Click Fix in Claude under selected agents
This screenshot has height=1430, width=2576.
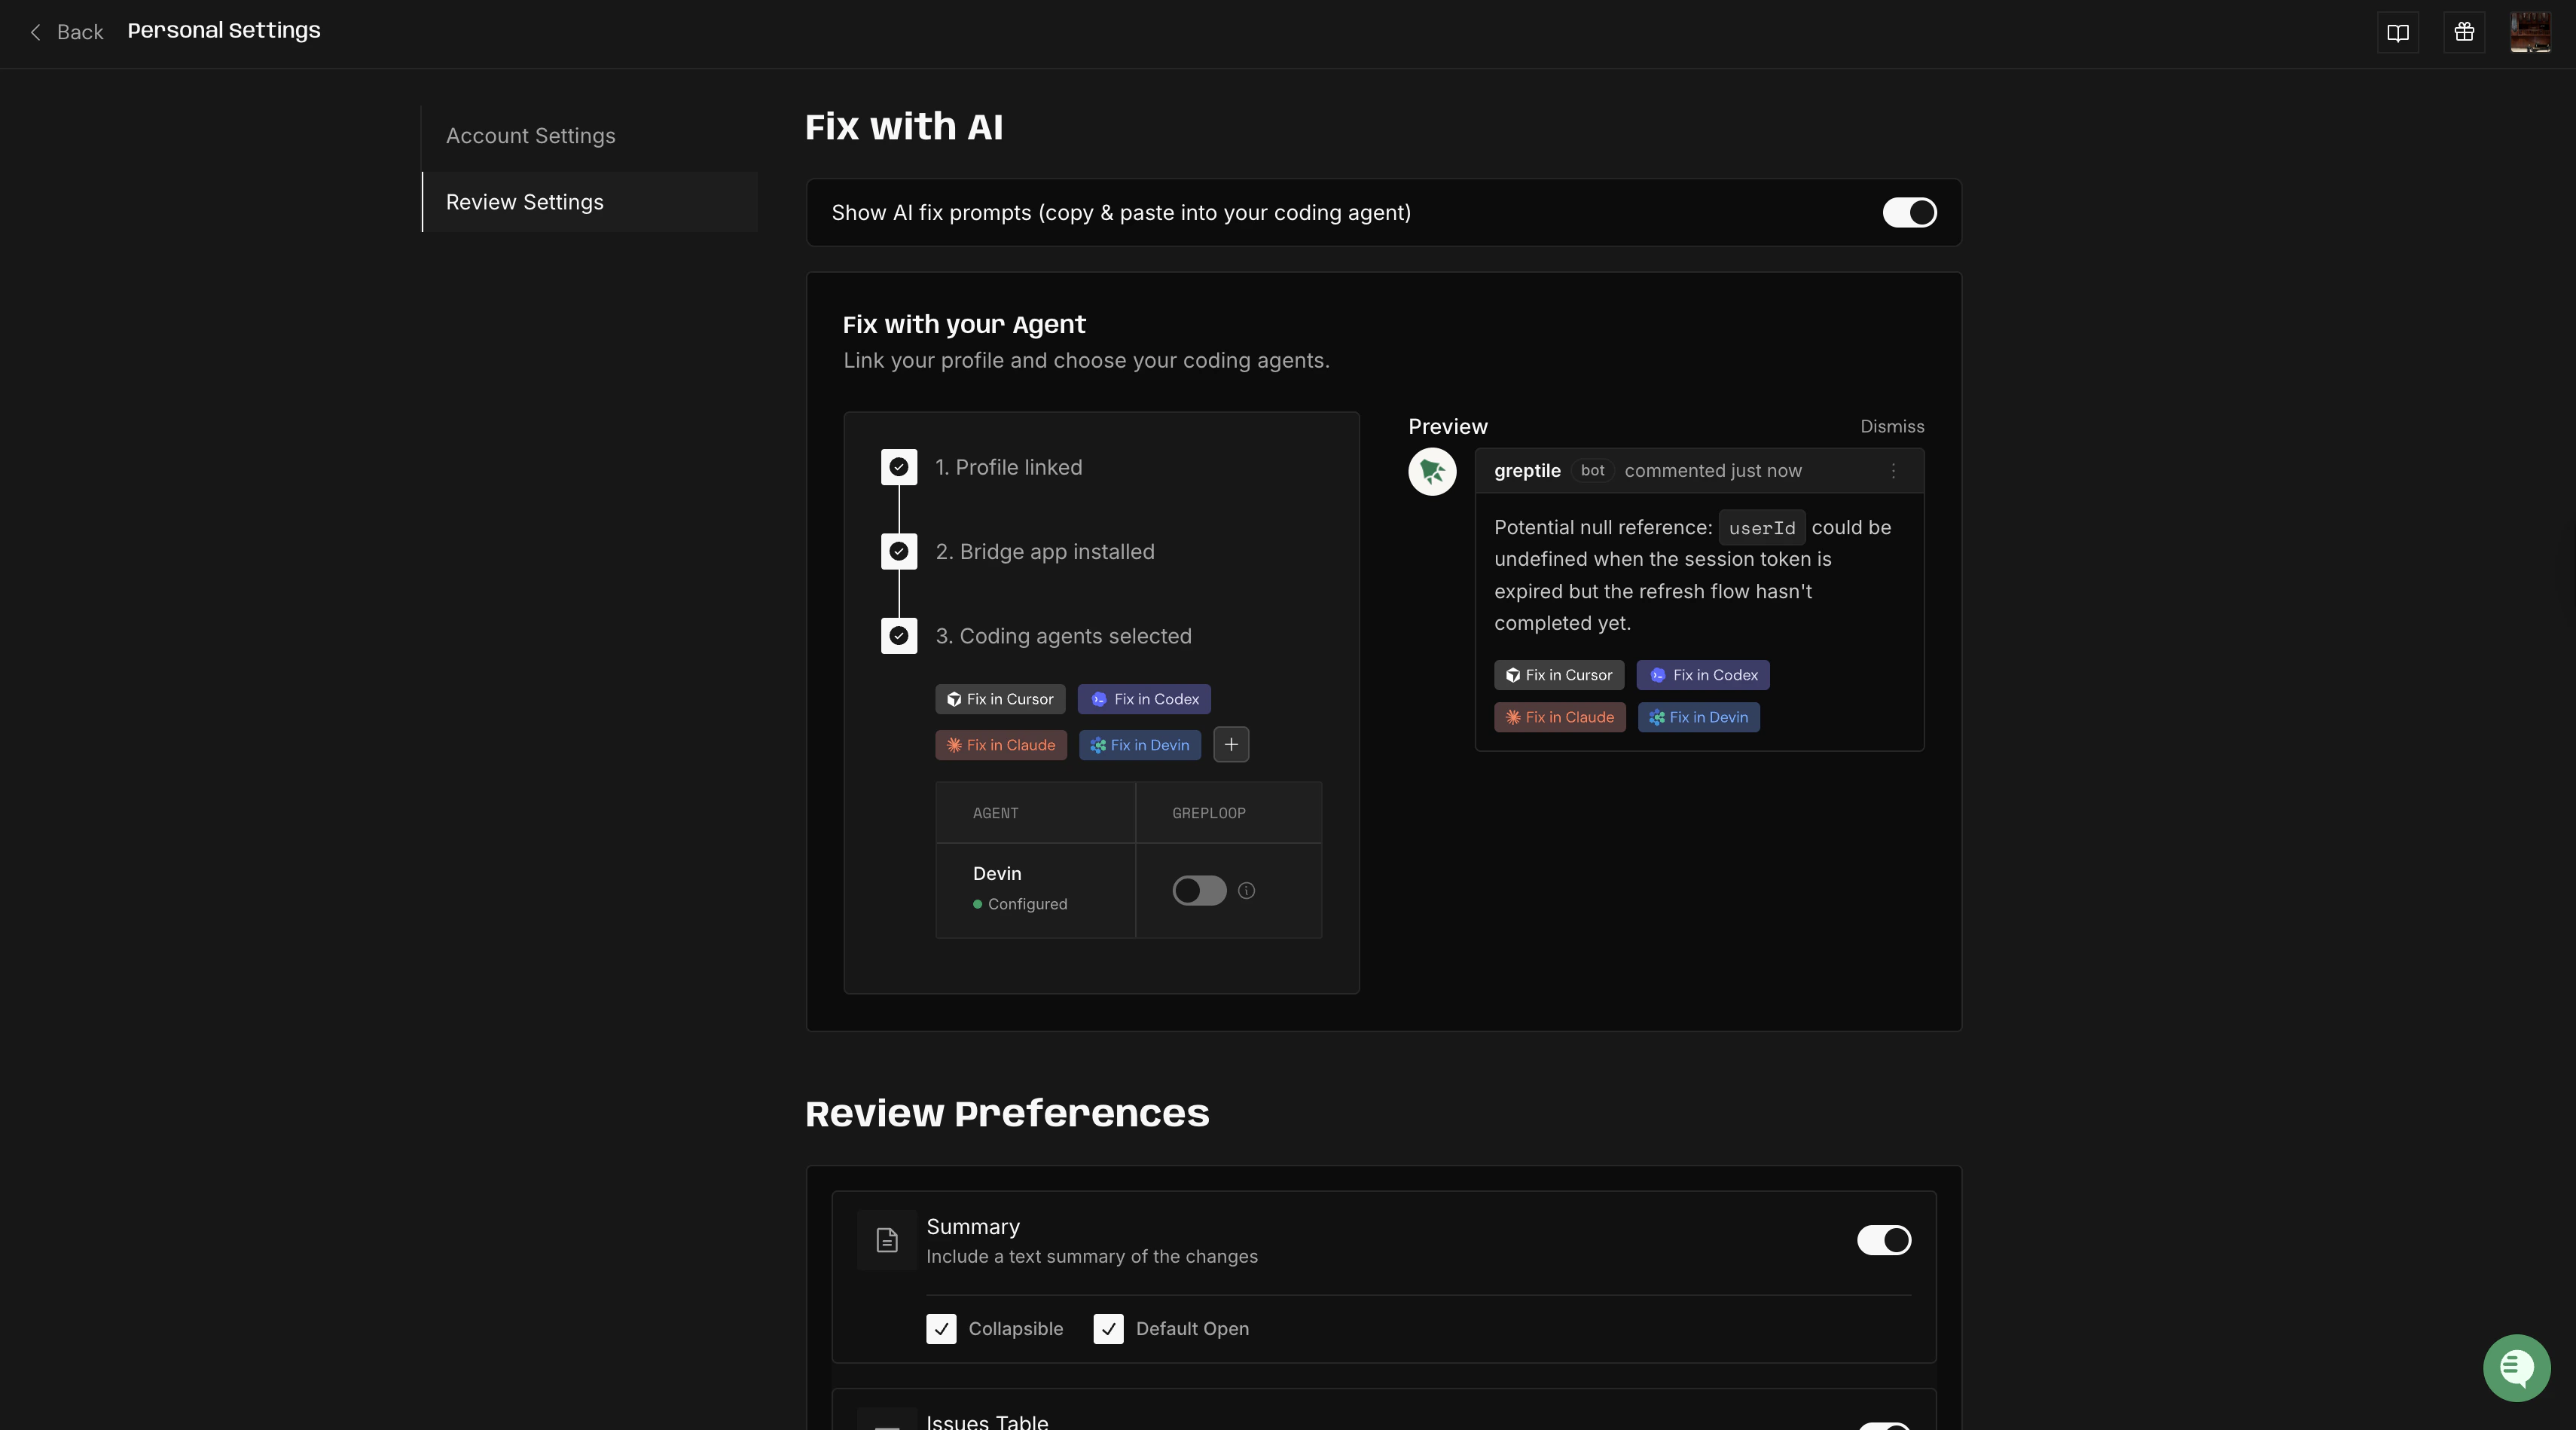1000,745
